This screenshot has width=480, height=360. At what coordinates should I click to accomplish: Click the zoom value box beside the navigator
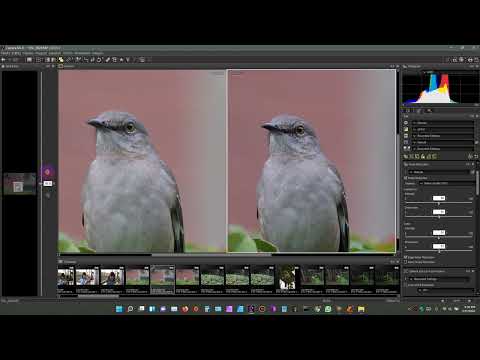coord(48,183)
